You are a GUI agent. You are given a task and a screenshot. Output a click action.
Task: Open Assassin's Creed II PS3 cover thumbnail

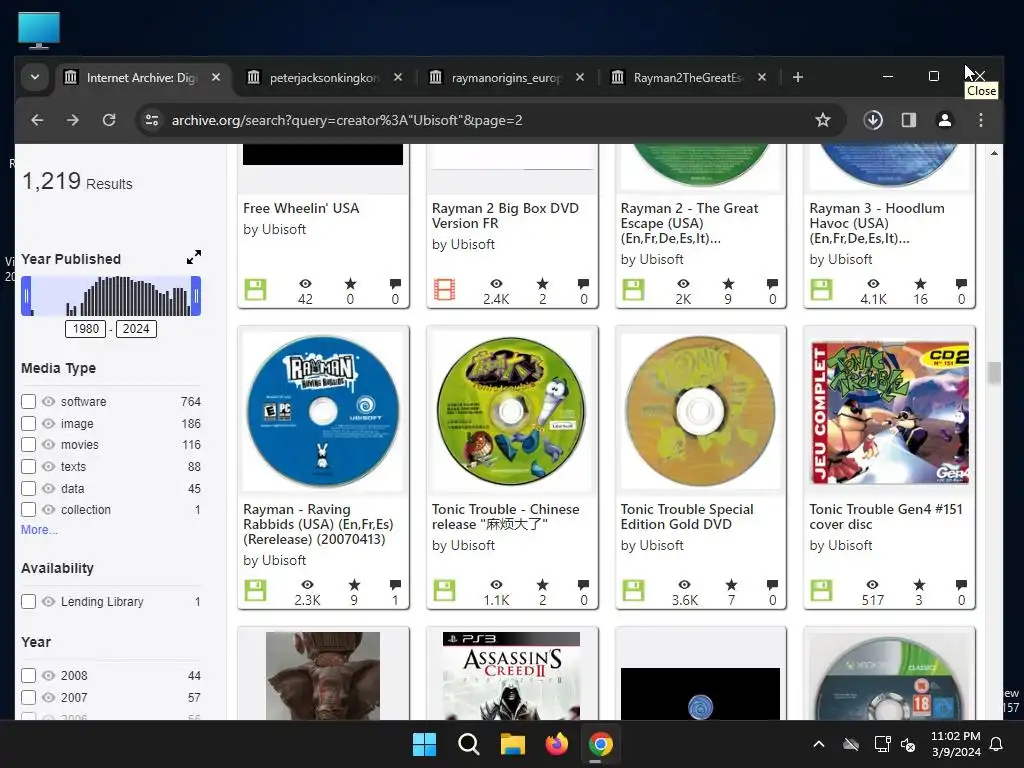[511, 676]
